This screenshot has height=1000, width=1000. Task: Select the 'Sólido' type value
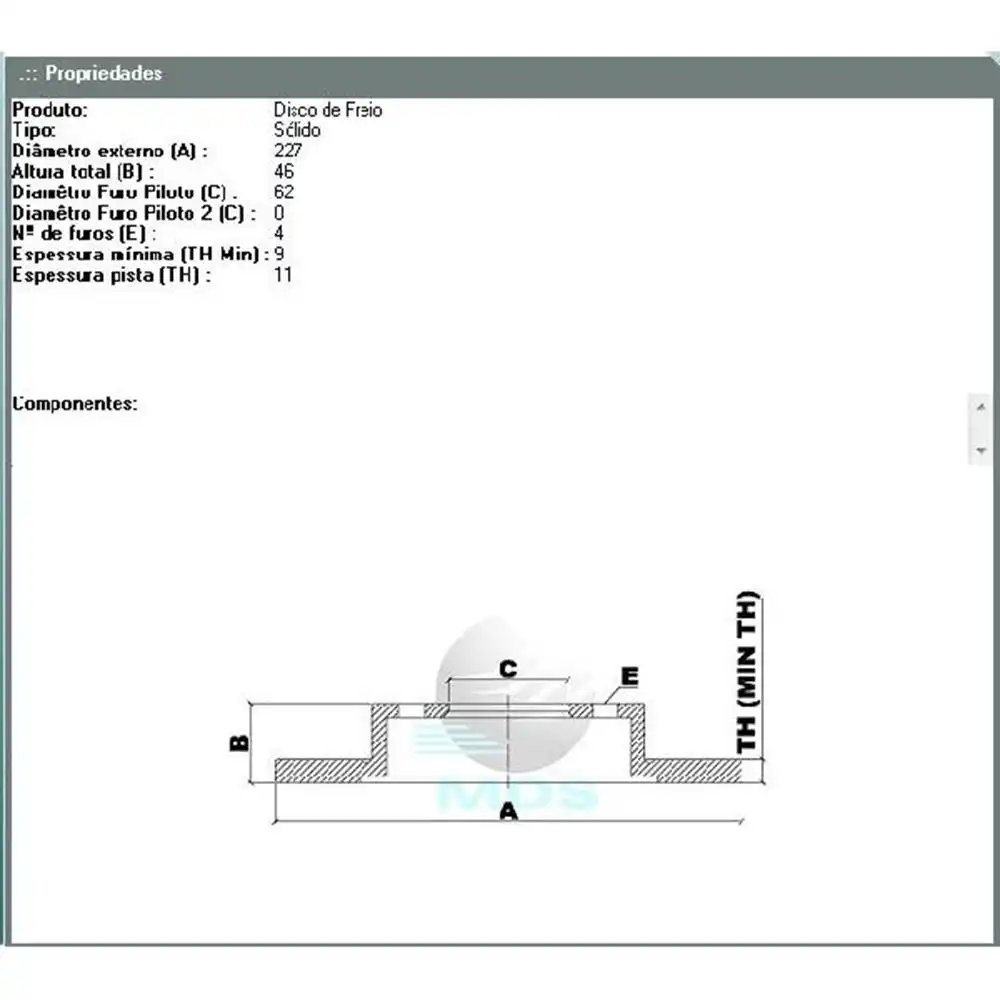click(x=297, y=131)
